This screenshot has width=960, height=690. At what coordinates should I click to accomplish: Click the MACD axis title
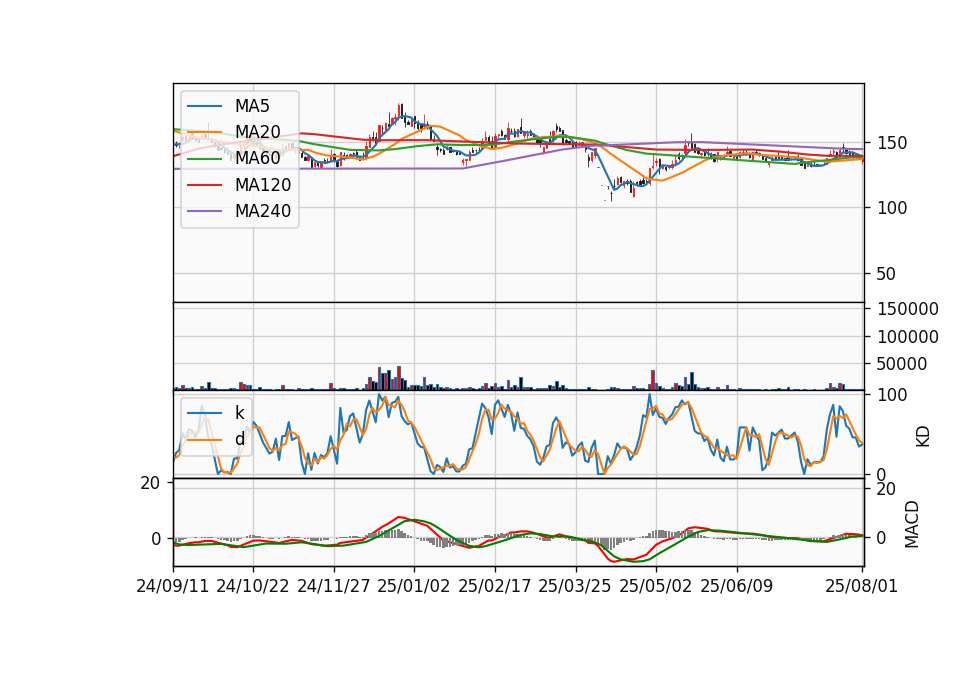(x=912, y=524)
